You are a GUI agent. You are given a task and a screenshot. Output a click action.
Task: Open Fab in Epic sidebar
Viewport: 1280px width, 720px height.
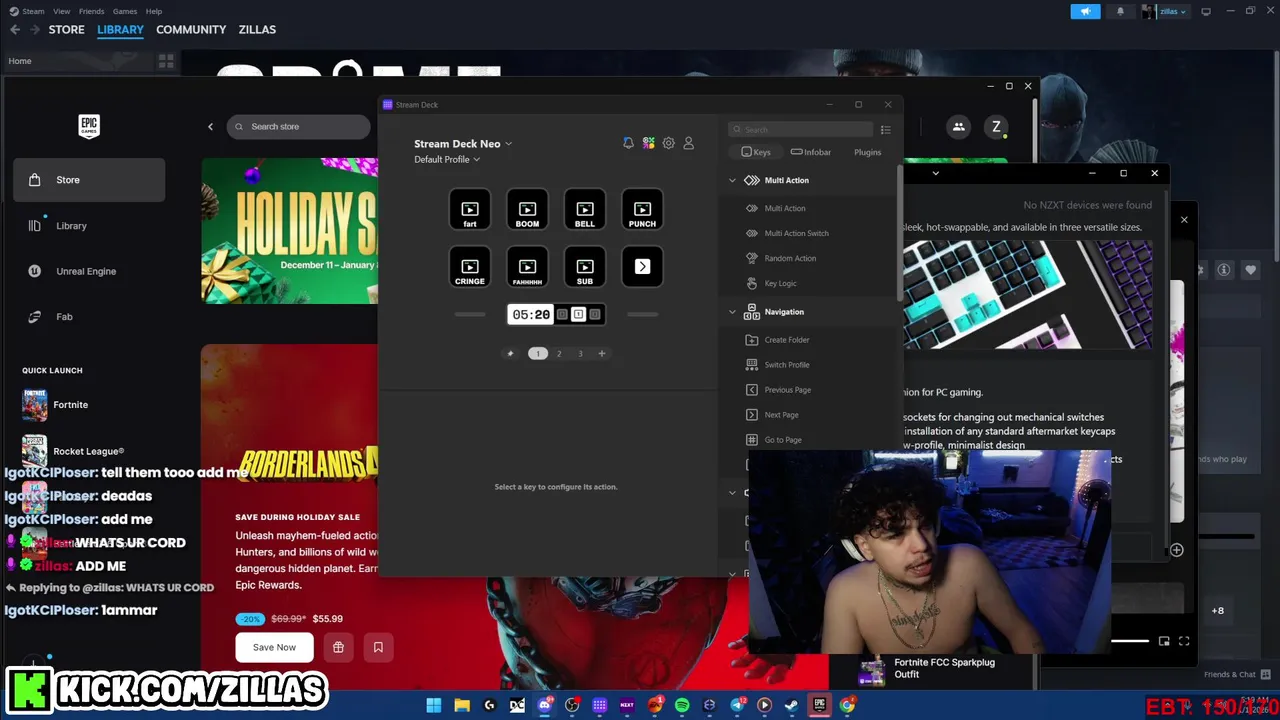point(89,317)
